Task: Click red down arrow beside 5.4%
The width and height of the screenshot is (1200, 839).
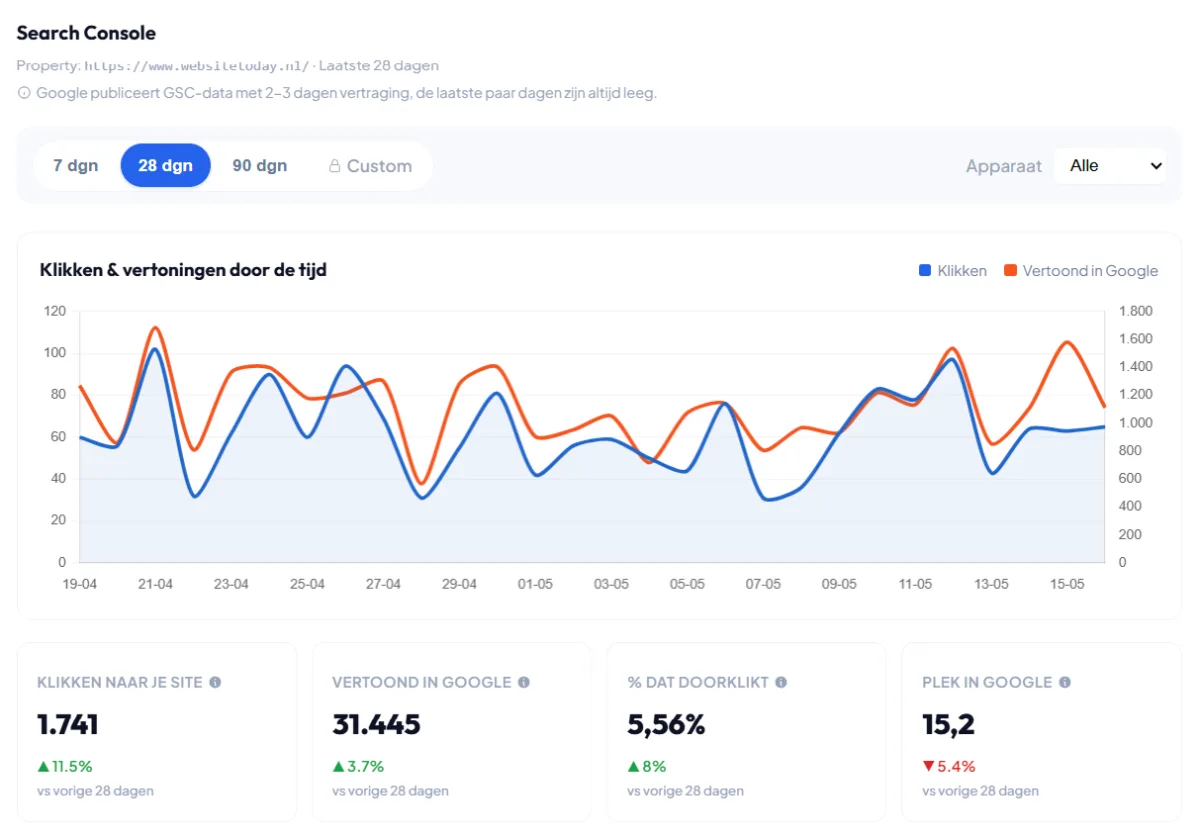Action: click(x=928, y=767)
